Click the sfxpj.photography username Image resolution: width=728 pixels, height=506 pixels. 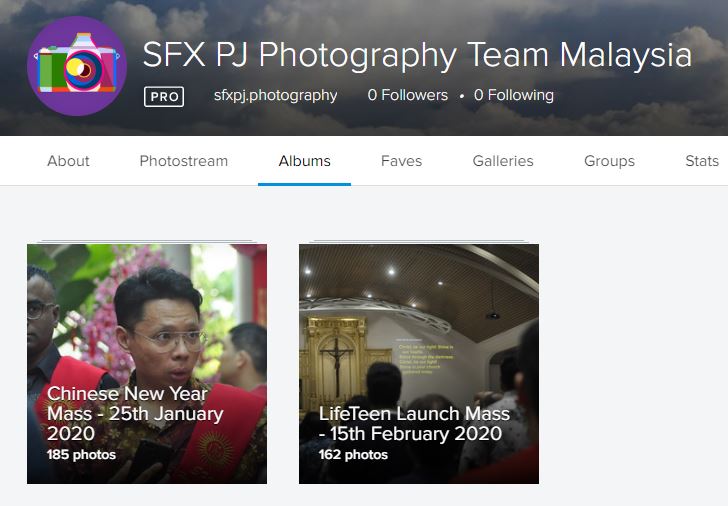[275, 96]
